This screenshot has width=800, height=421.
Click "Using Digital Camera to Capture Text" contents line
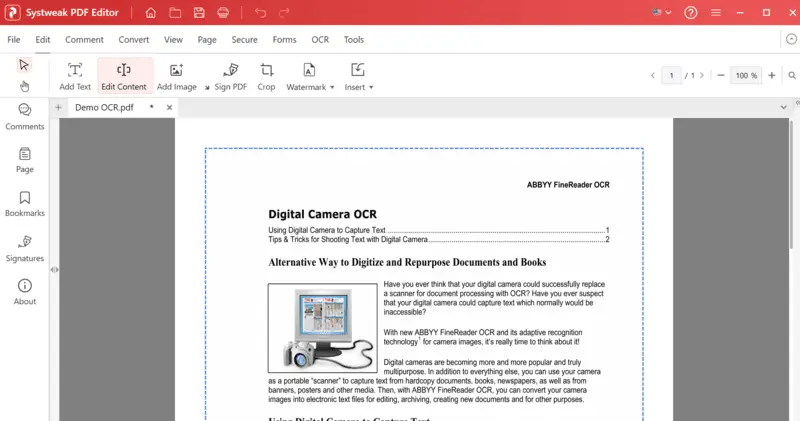pos(439,230)
